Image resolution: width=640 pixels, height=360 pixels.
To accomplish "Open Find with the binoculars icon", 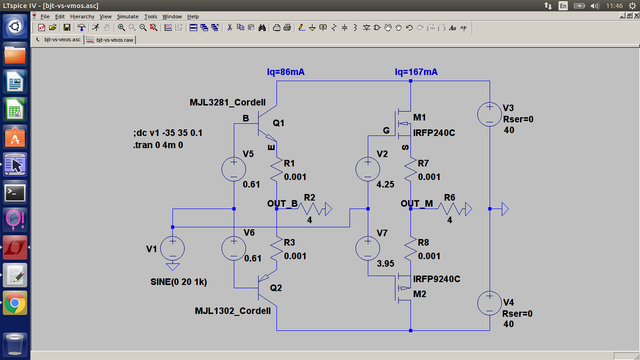I will pyautogui.click(x=262, y=28).
